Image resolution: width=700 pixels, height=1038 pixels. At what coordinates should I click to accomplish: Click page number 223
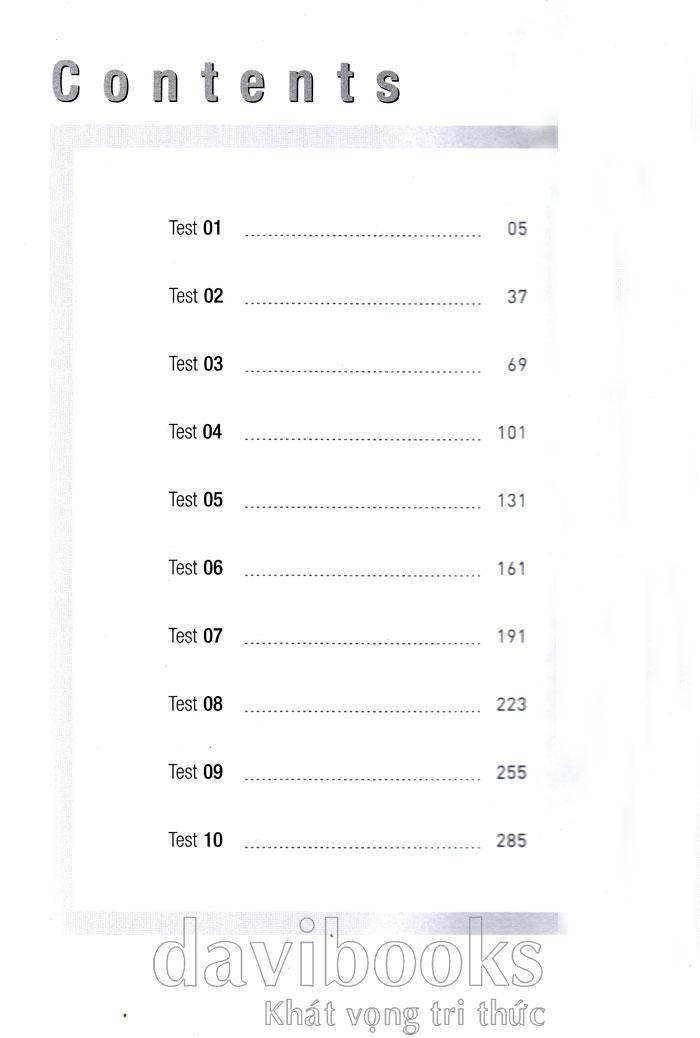511,705
